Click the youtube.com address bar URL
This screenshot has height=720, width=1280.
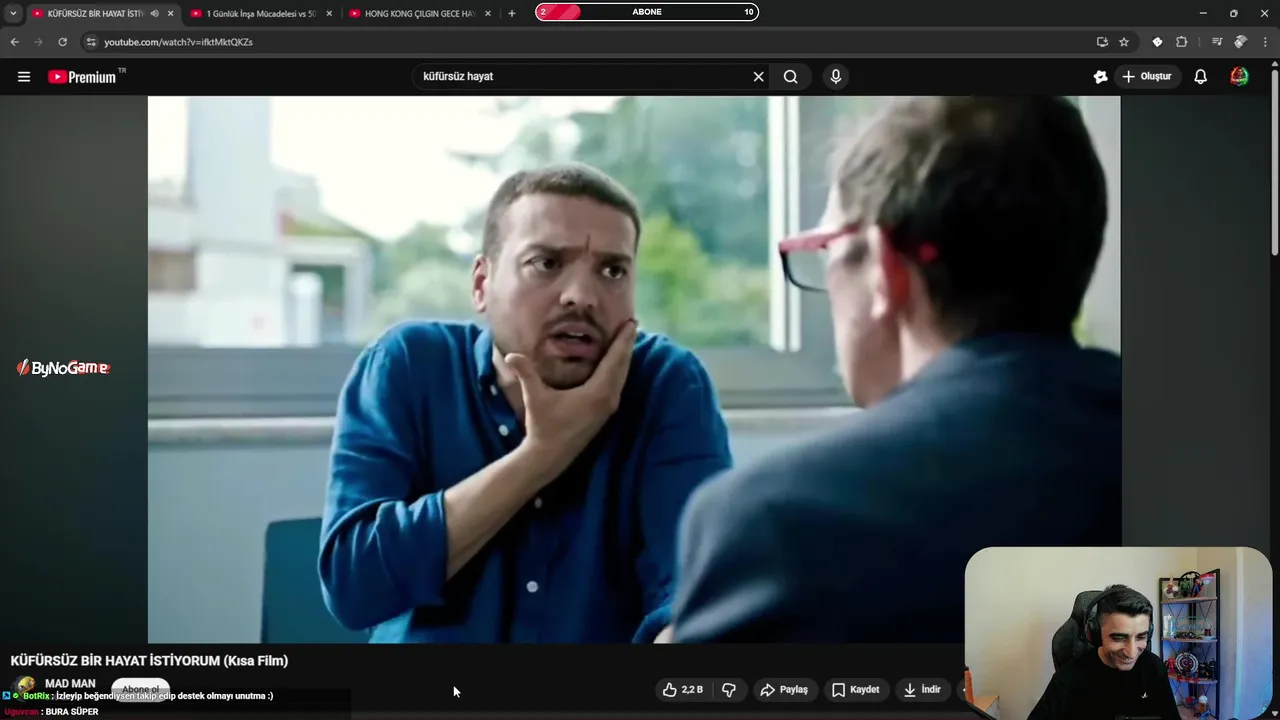pyautogui.click(x=178, y=42)
